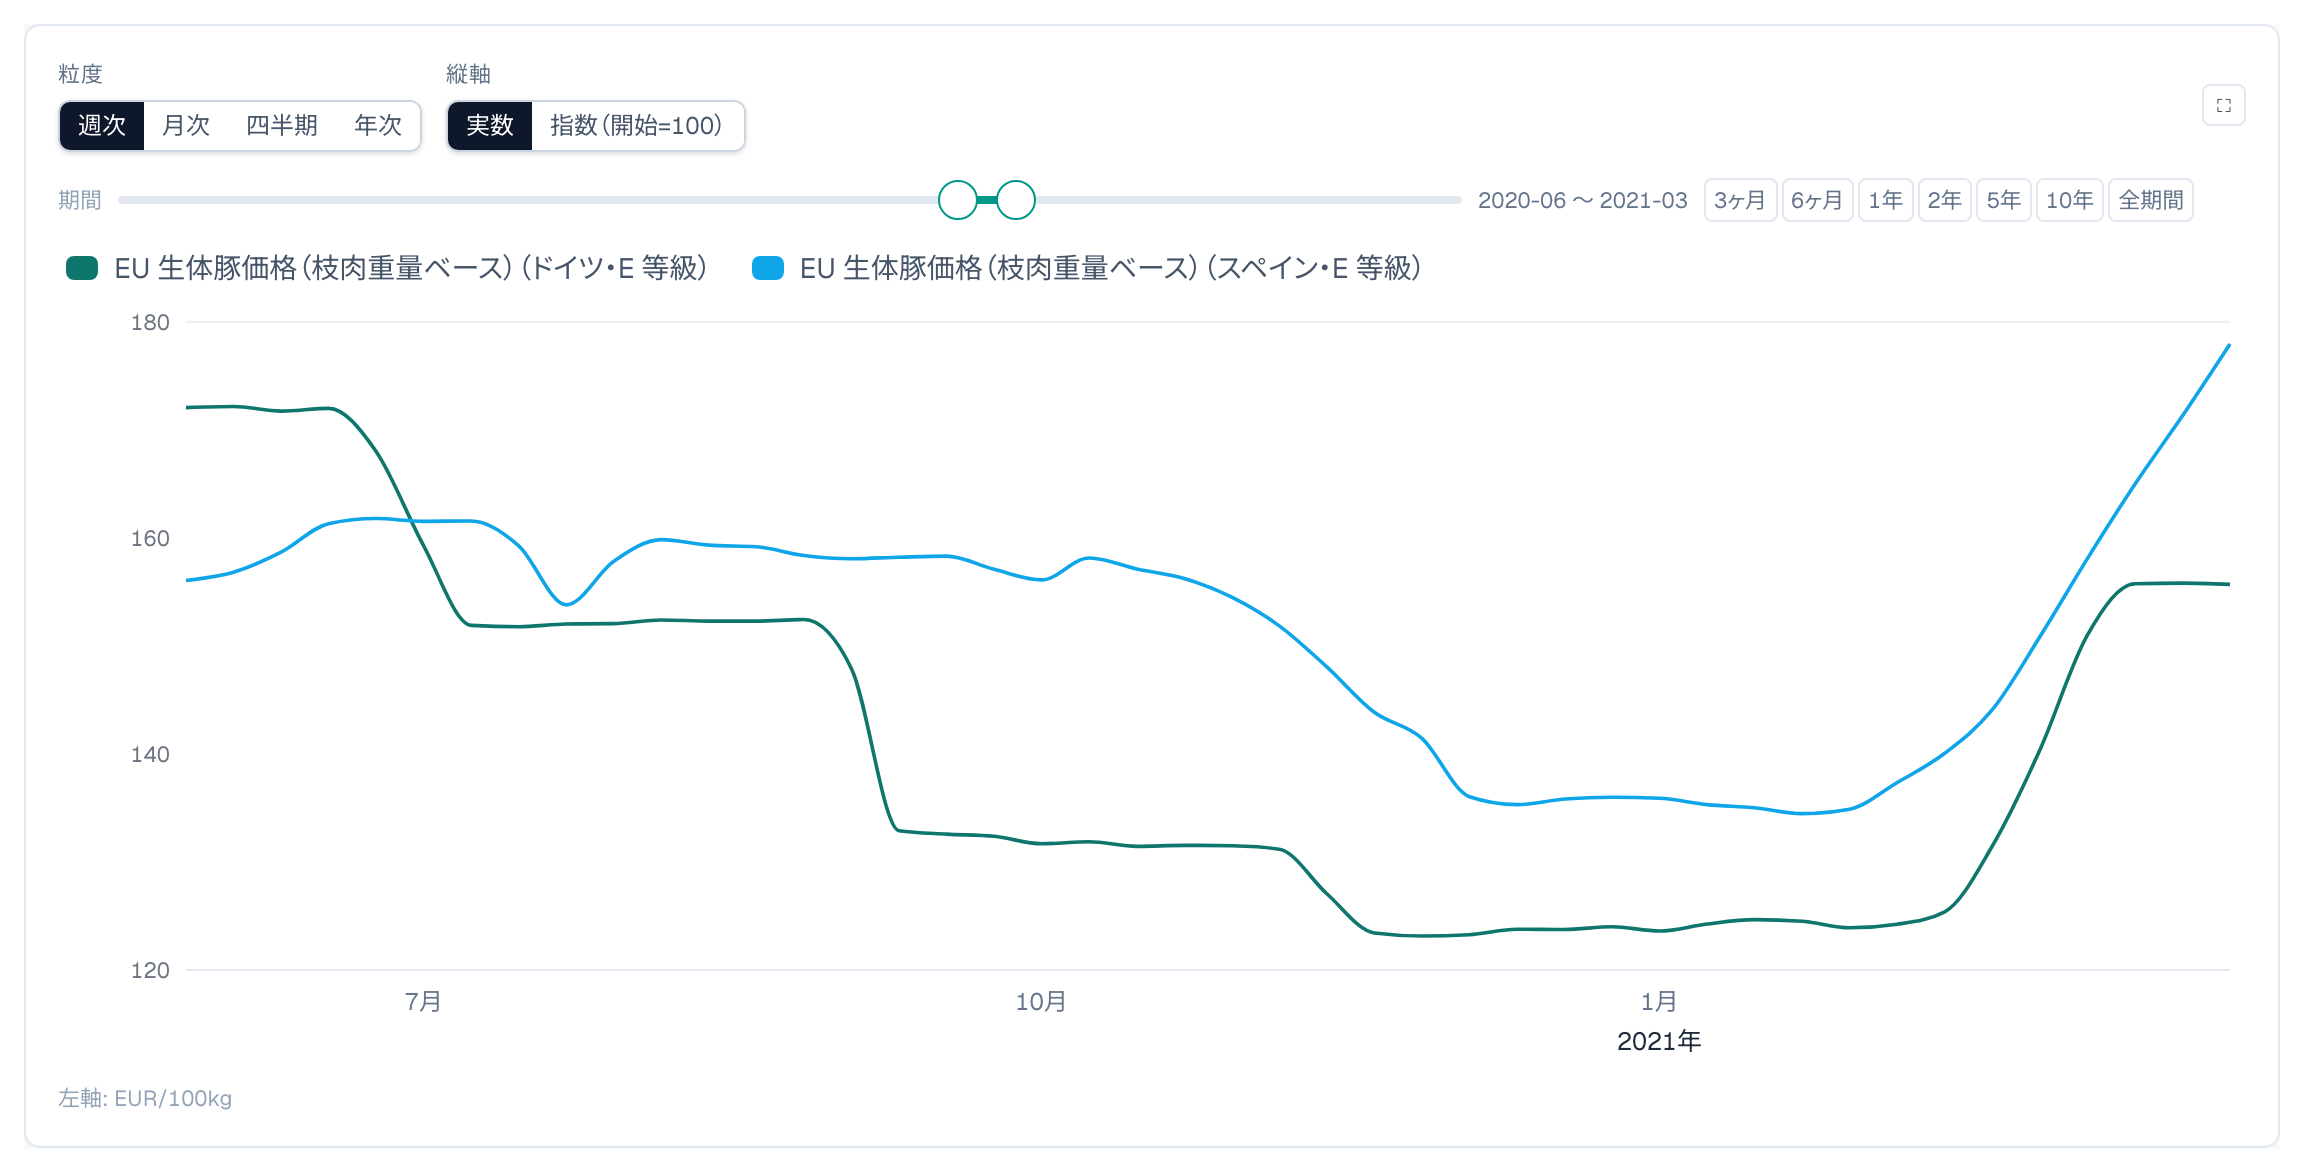Image resolution: width=2304 pixels, height=1174 pixels.
Task: Click the period slider track
Action: click(790, 200)
